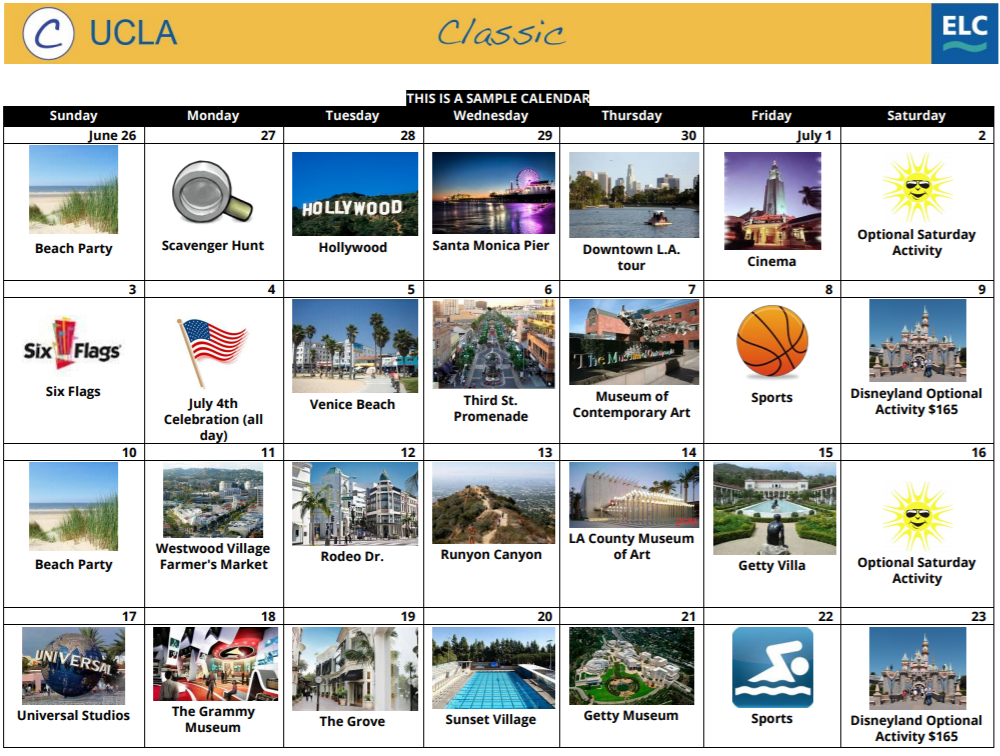Click the sun icon on July 16

click(x=917, y=516)
